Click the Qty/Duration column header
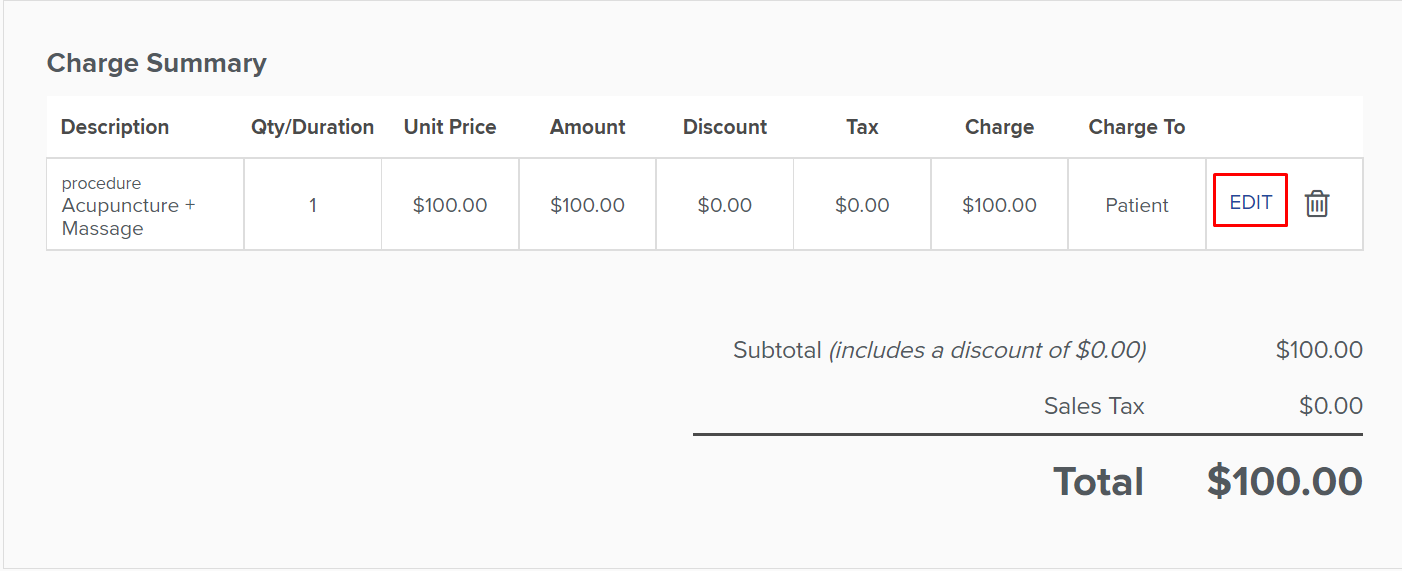This screenshot has width=1402, height=571. [x=312, y=127]
